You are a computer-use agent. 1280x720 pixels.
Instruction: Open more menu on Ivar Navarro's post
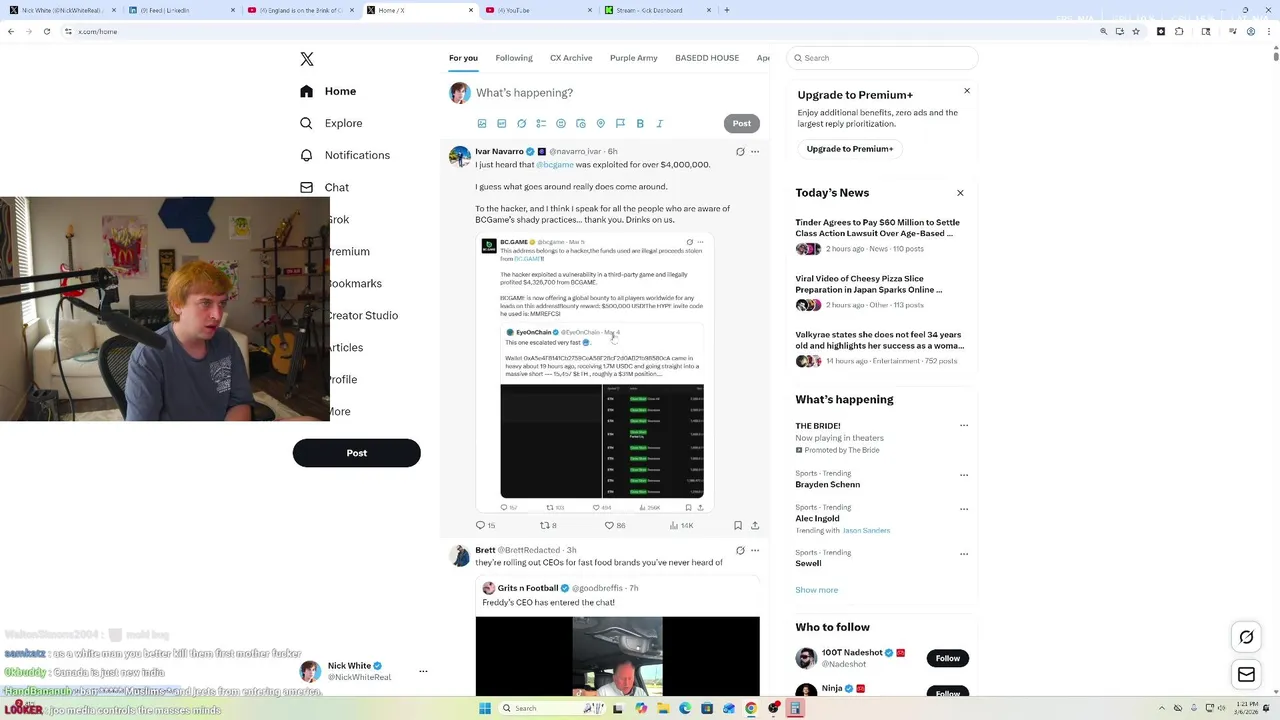(755, 152)
